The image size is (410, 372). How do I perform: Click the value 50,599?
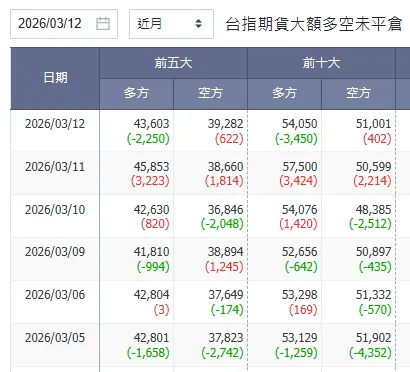point(373,167)
